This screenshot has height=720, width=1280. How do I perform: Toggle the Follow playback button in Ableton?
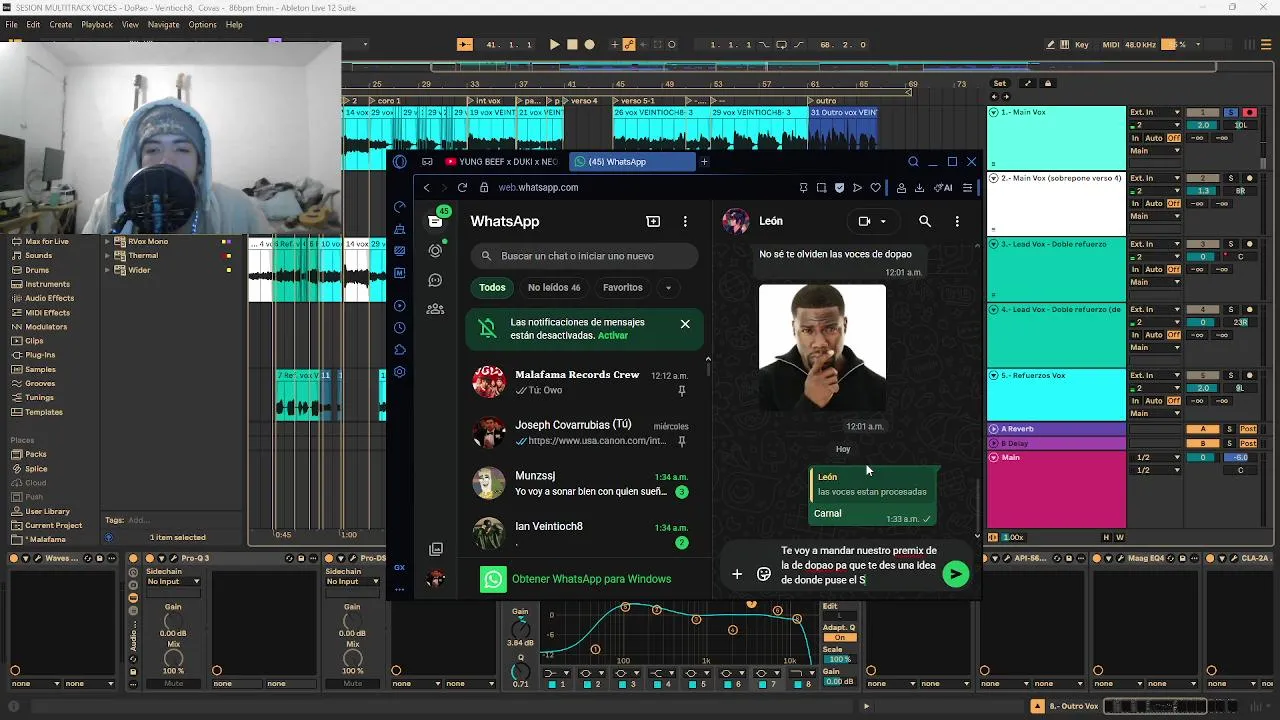(465, 45)
